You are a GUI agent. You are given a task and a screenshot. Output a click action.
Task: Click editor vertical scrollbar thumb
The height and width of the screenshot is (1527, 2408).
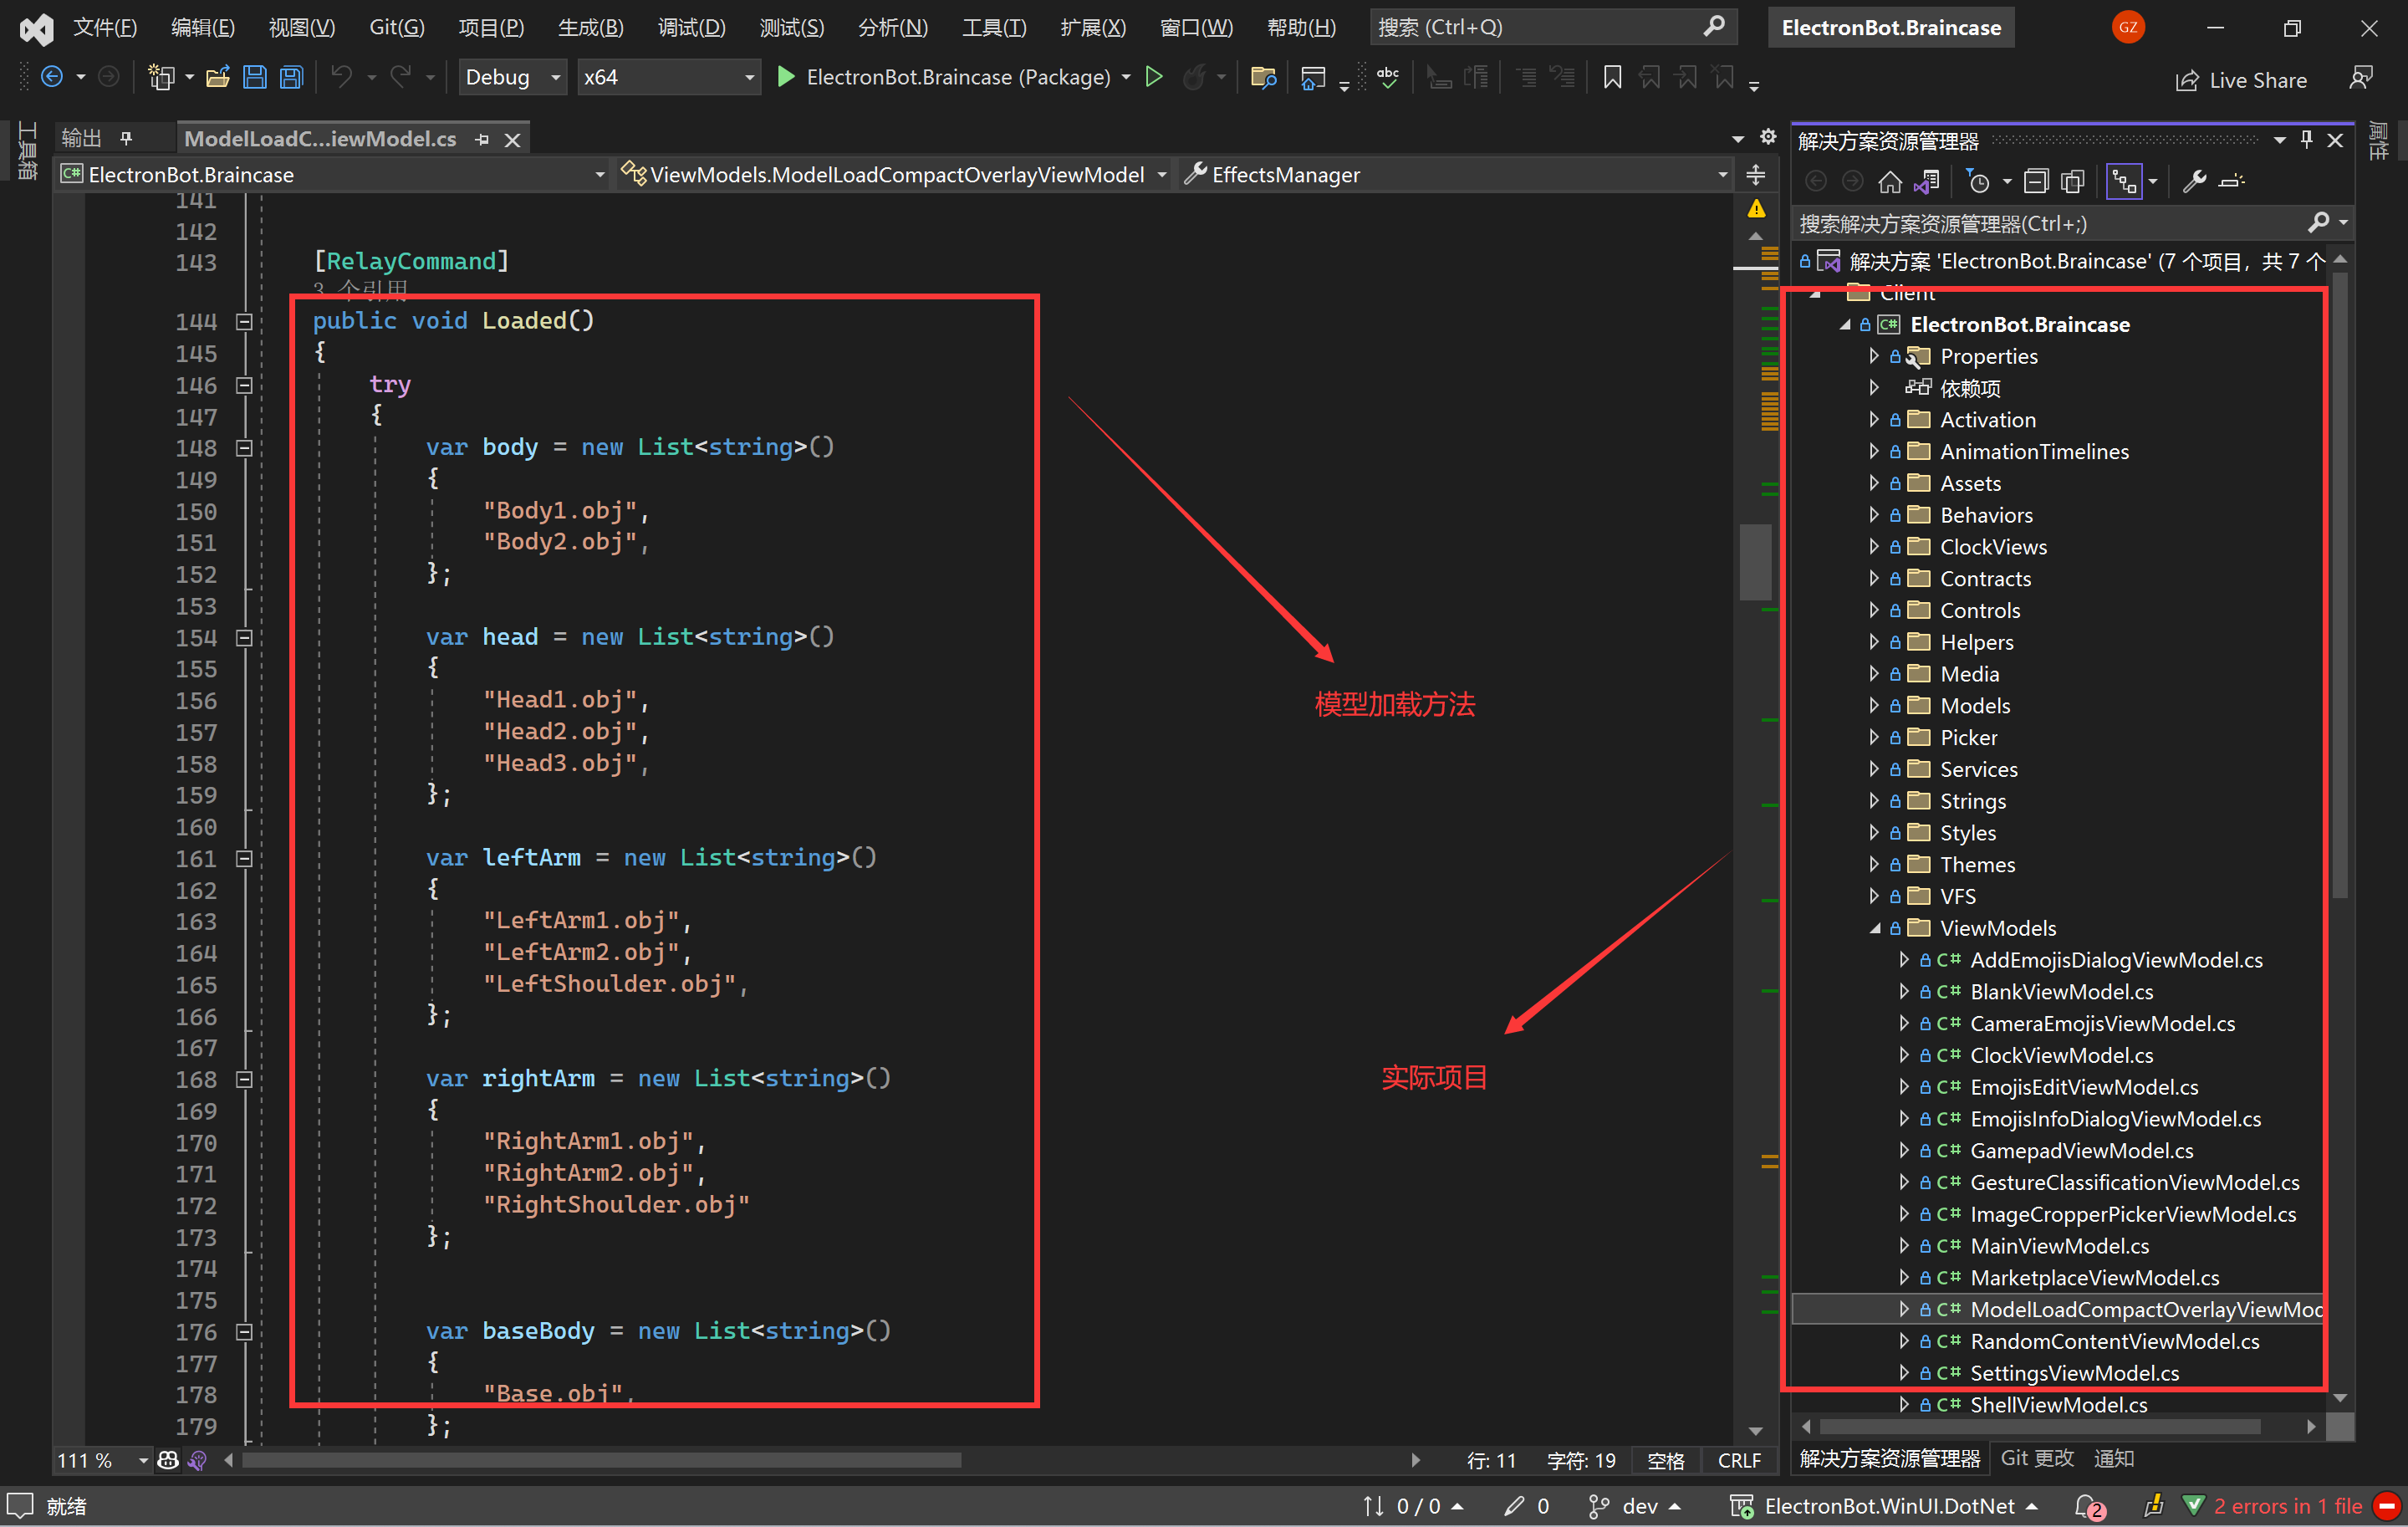[x=1755, y=562]
